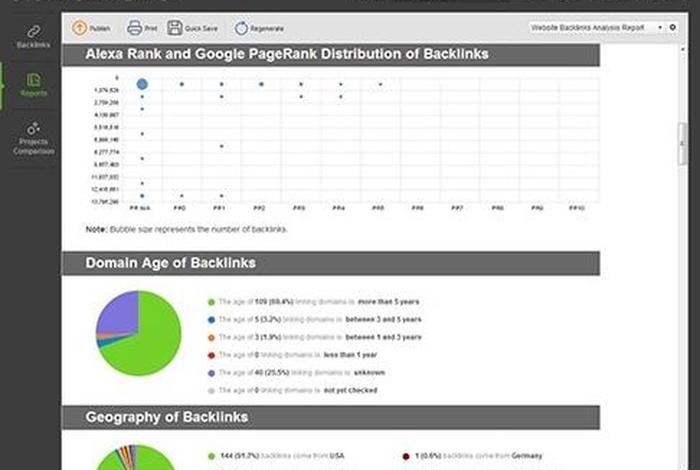Open Projects Comparison in the sidebar
Image resolution: width=700 pixels, height=470 pixels.
pos(33,138)
